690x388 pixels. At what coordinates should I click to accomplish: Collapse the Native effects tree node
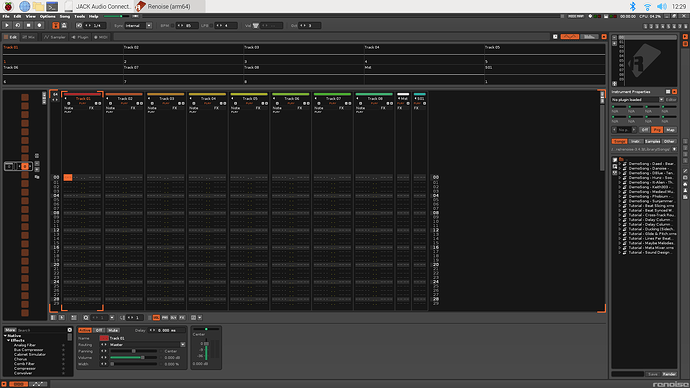coord(5,336)
